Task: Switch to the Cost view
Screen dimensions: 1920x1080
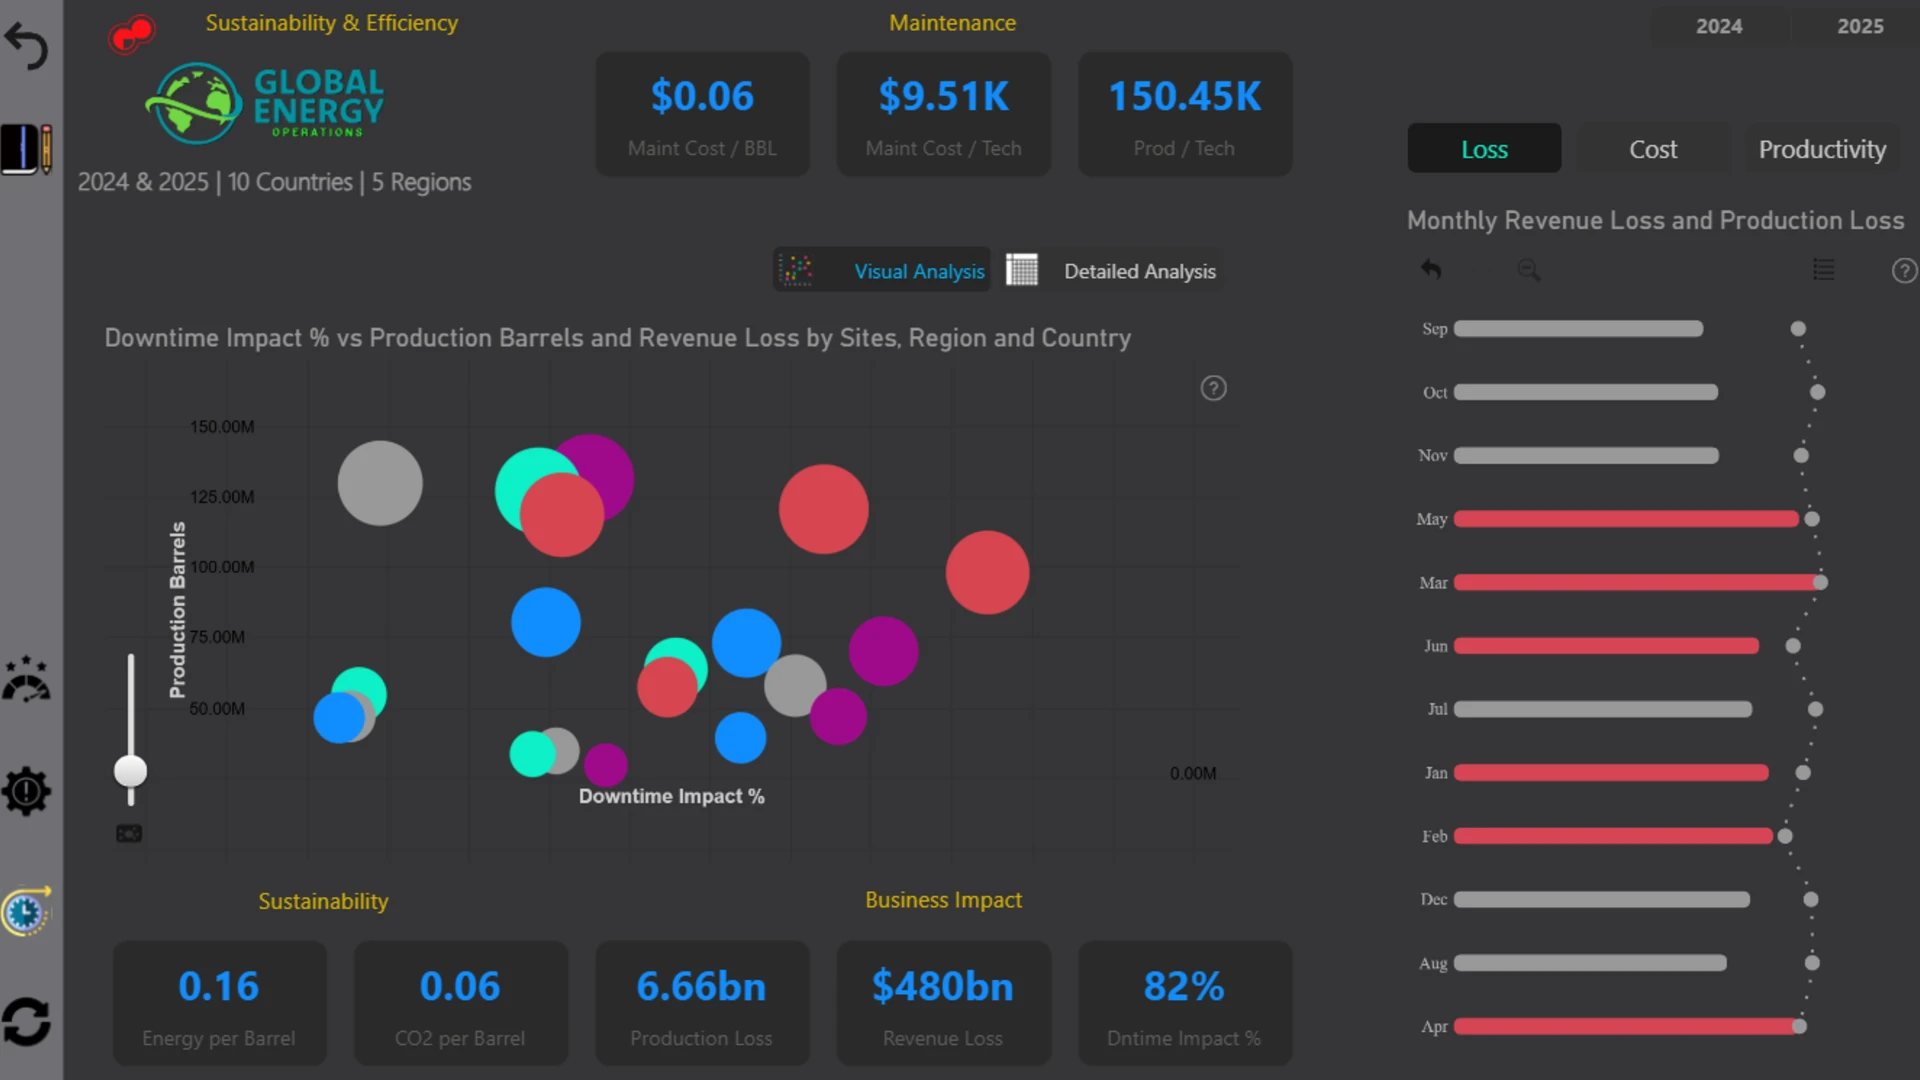Action: click(1653, 149)
